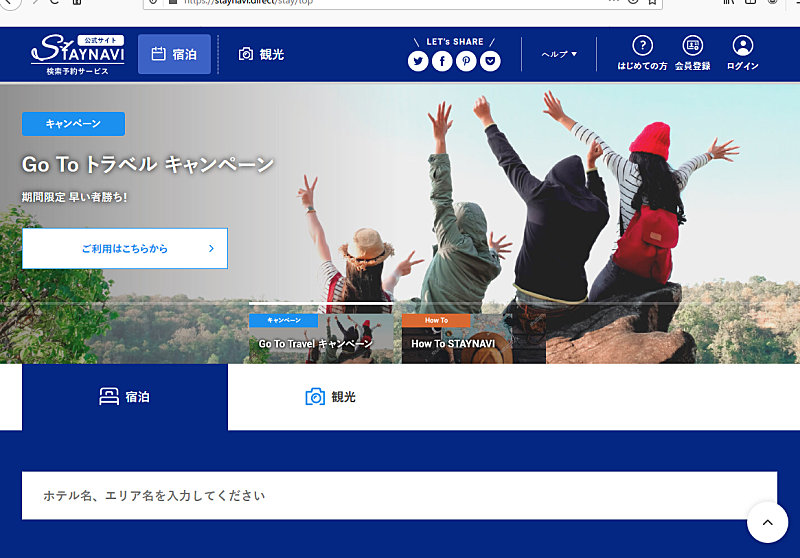Share the page on Twitter
This screenshot has width=800, height=558.
coord(418,61)
